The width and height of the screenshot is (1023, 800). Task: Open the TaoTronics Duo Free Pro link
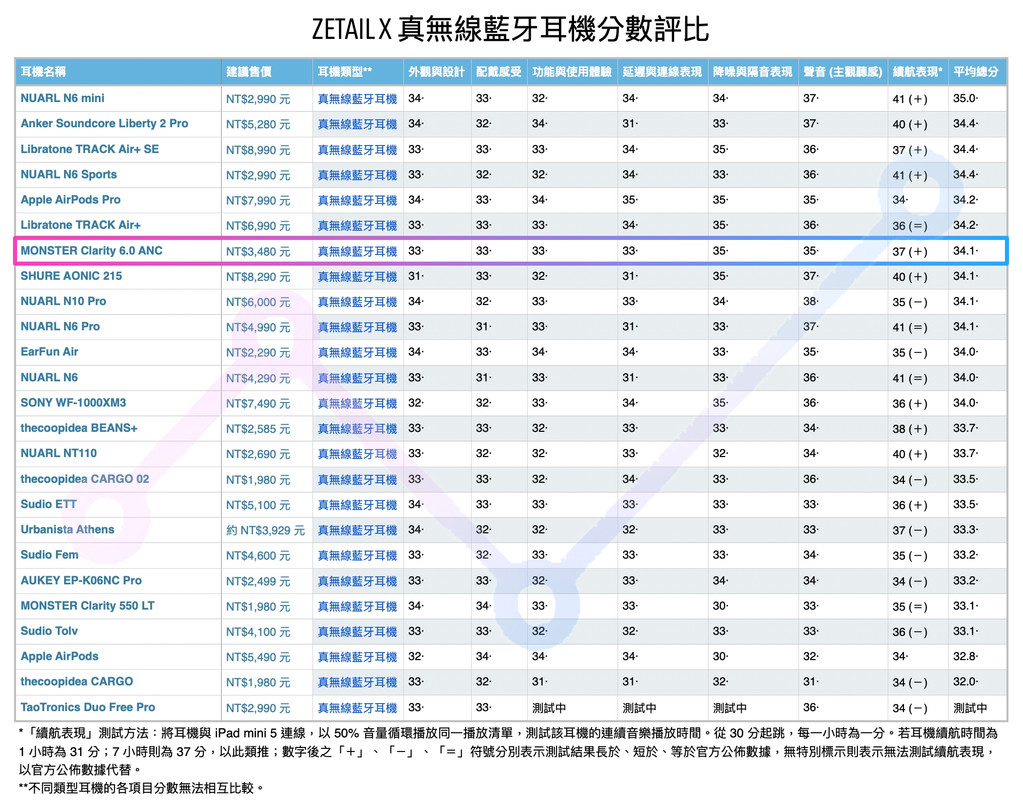87,707
